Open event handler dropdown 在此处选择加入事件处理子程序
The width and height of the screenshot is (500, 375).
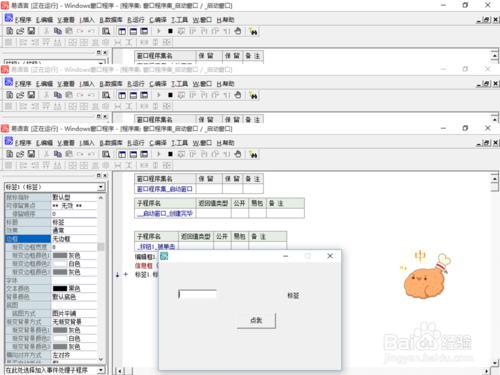tap(101, 370)
